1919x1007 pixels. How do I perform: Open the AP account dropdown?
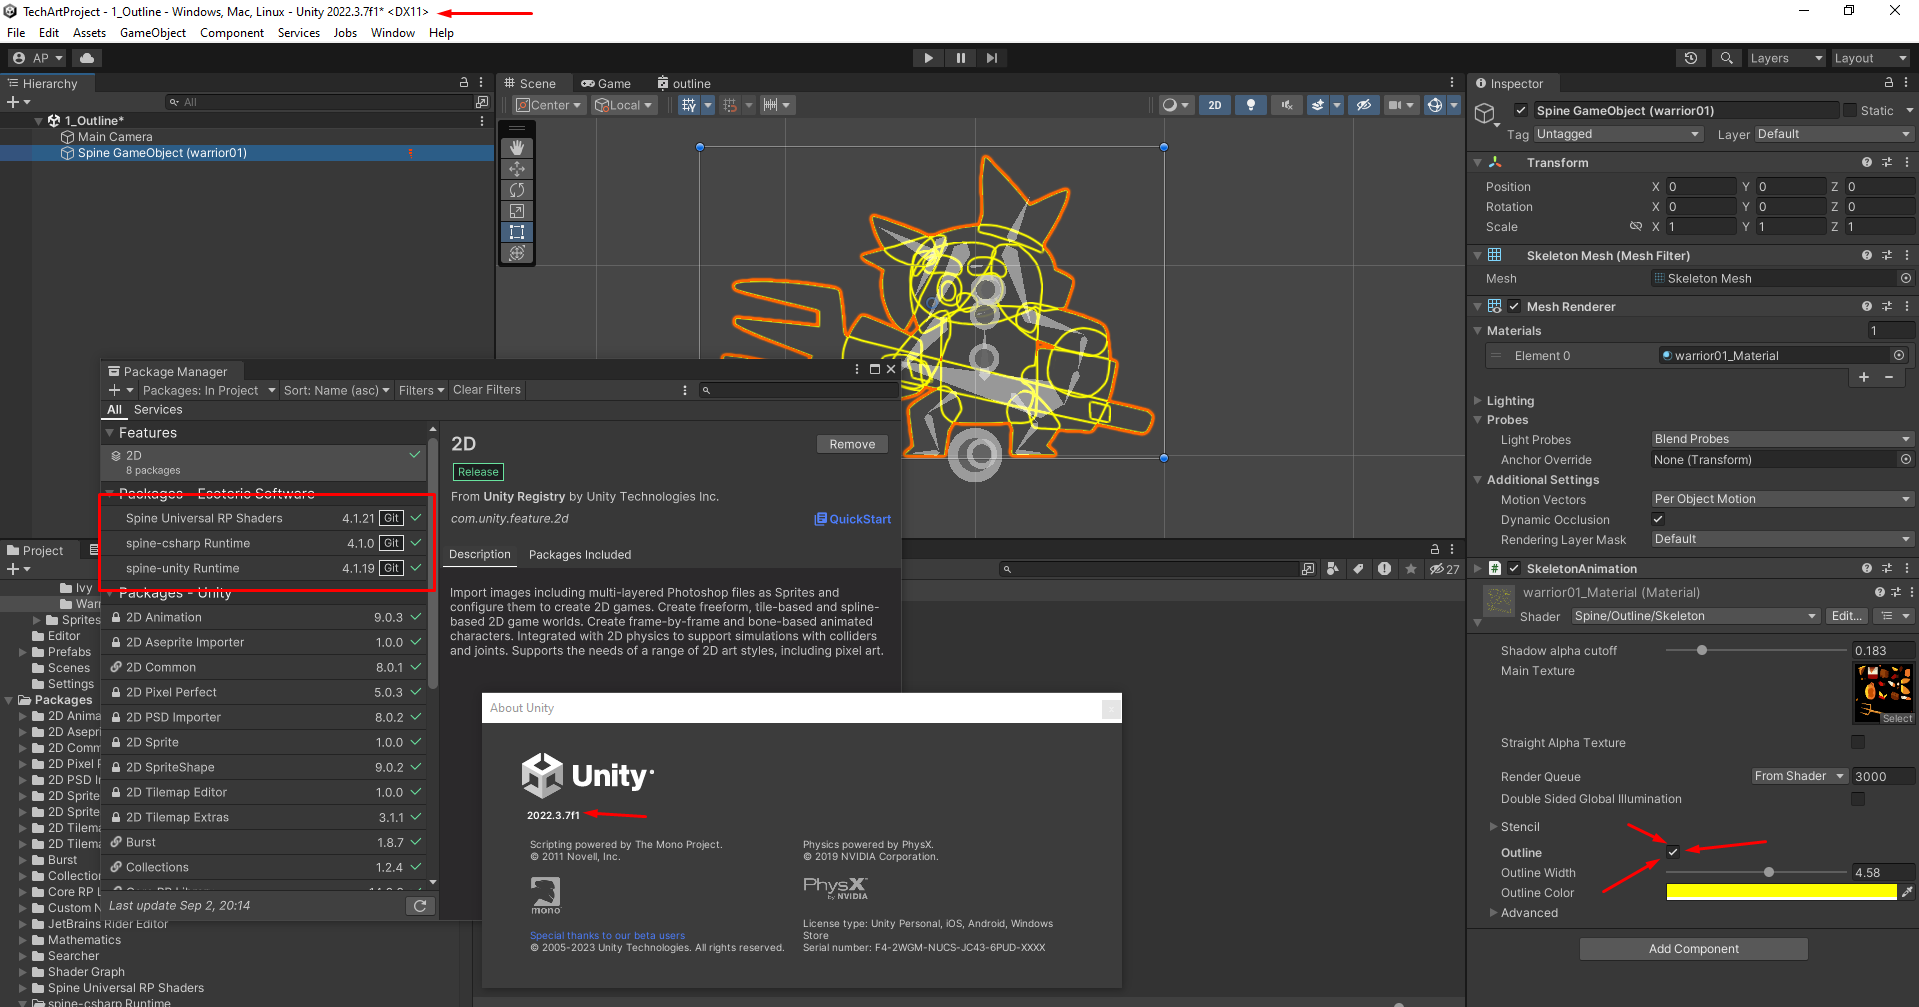click(38, 58)
